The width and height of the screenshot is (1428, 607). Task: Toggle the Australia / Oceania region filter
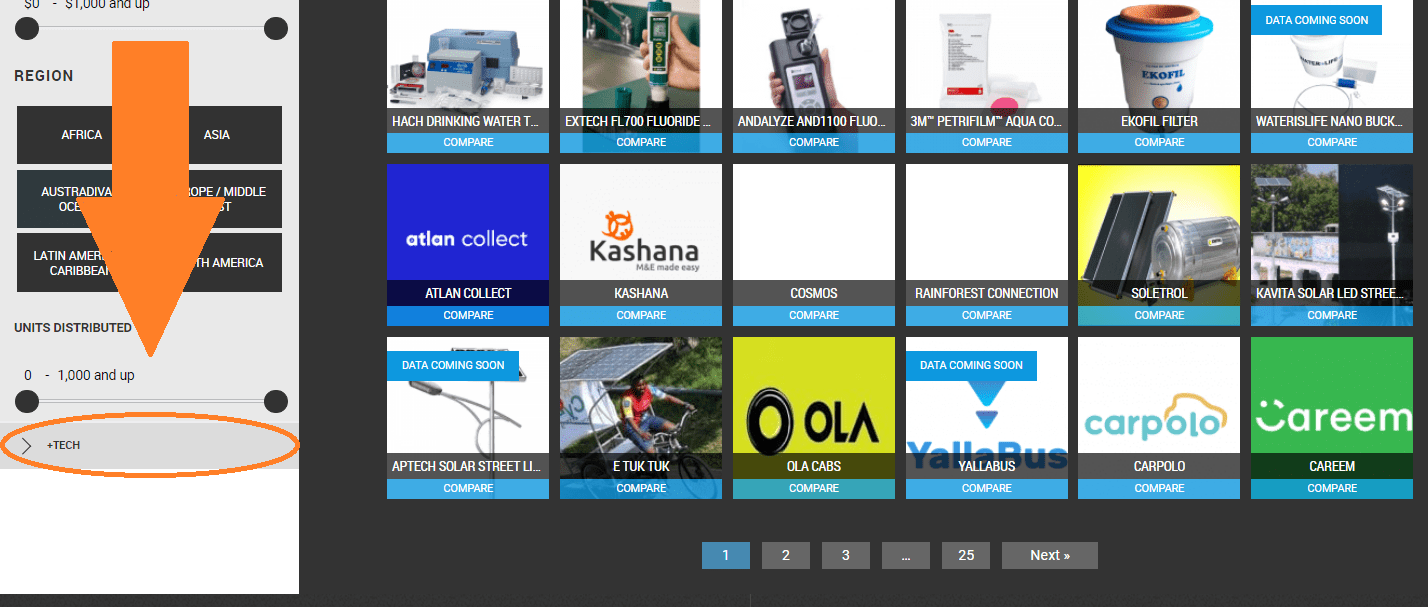[x=82, y=199]
